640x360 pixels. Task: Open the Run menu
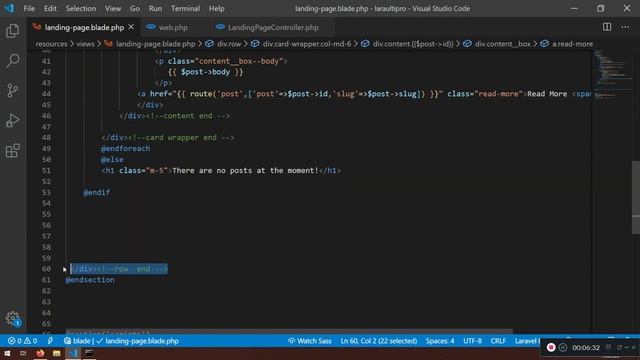[155, 8]
